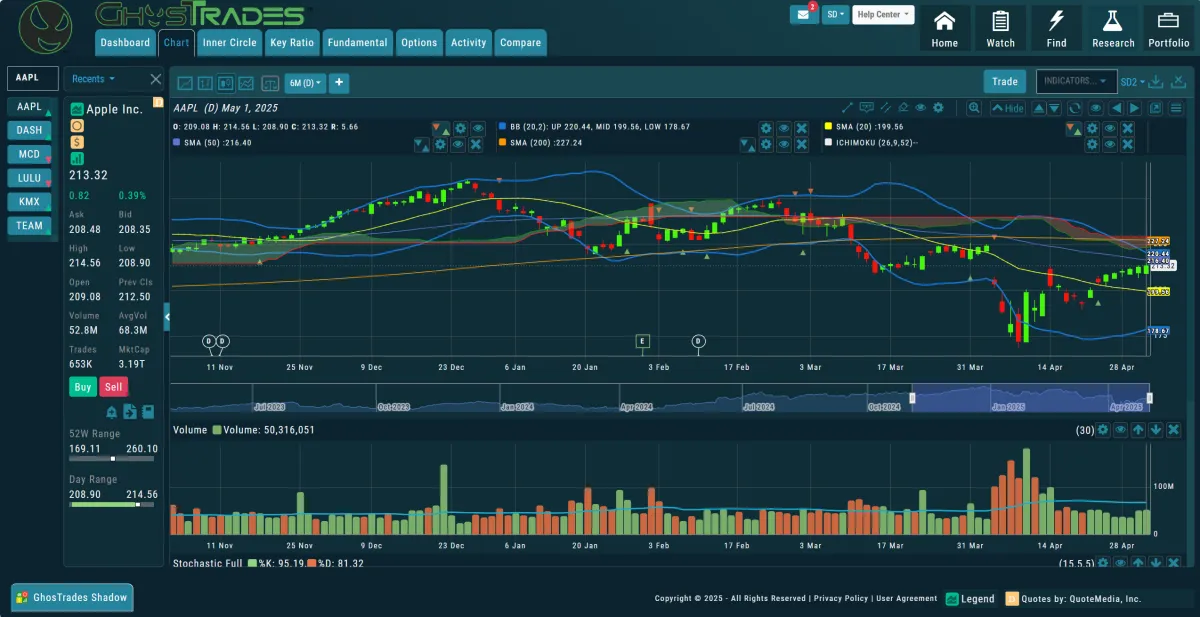Screen dimensions: 1200x617
Task: Switch to the Activity tab
Action: [468, 43]
